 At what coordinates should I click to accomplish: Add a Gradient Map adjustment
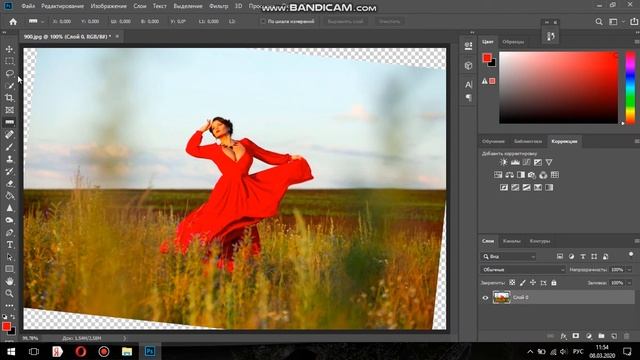549,188
